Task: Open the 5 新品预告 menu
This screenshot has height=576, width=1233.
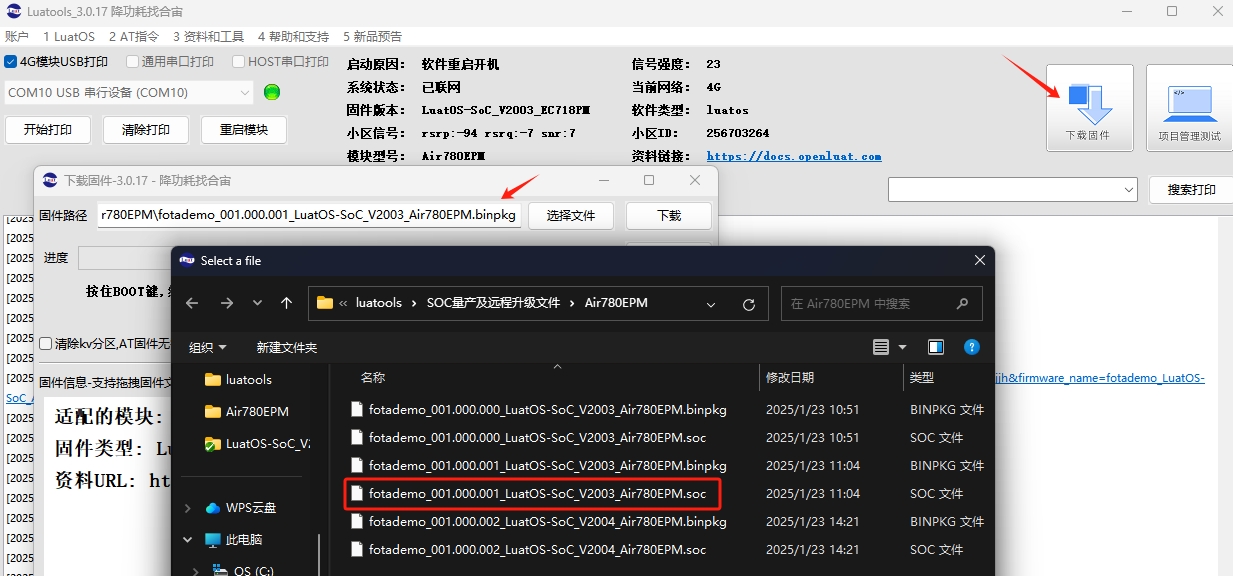Action: [373, 36]
